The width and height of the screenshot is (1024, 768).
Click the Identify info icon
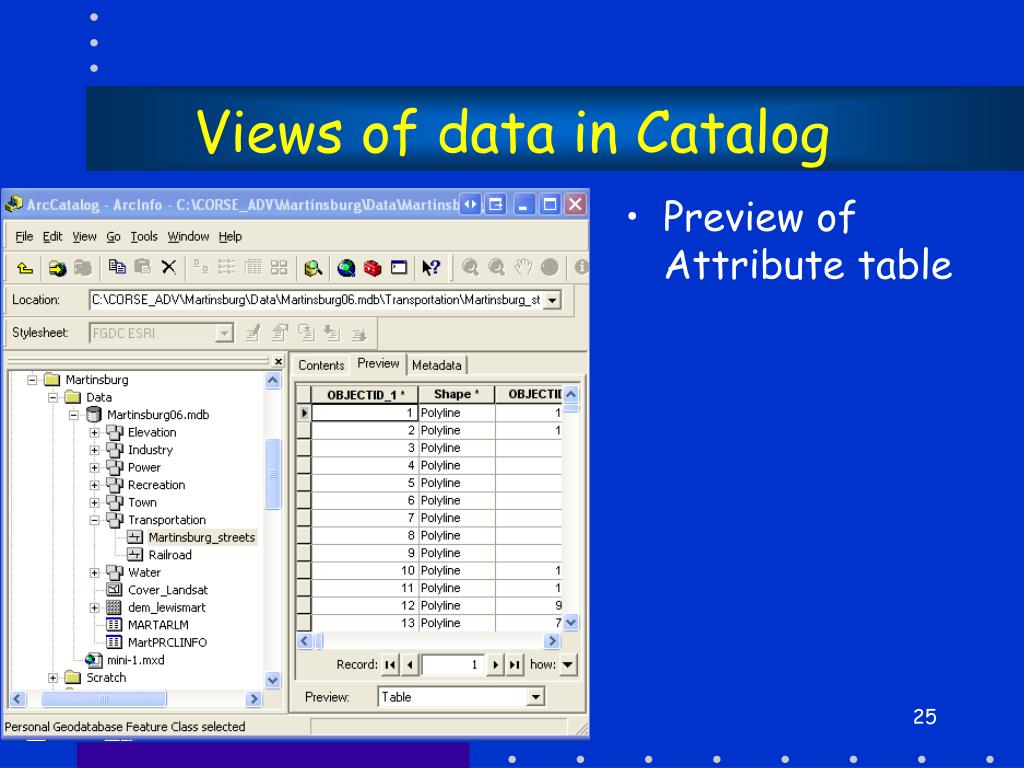point(581,267)
